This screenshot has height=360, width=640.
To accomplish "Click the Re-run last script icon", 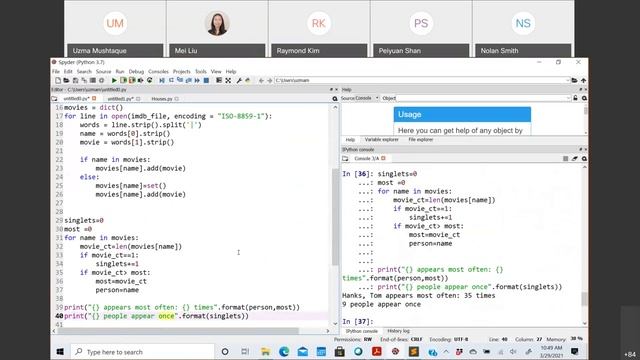I will [150, 80].
